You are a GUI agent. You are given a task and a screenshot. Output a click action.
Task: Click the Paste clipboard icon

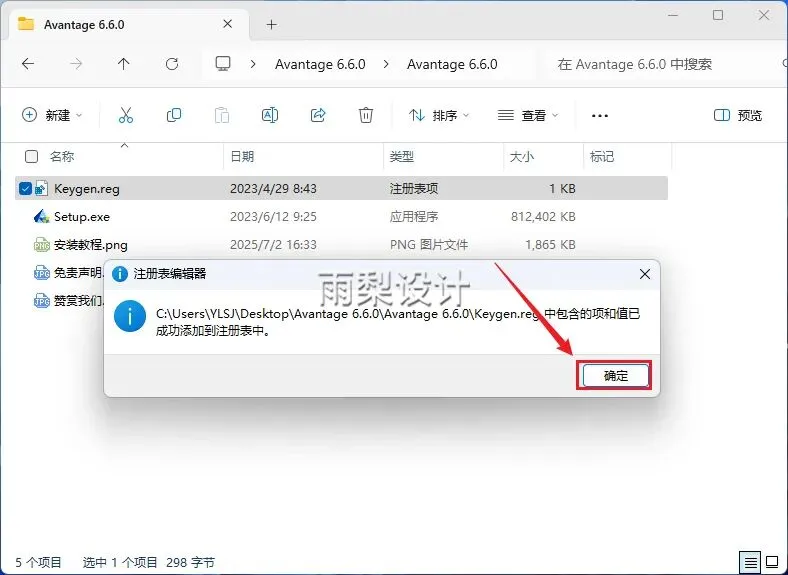point(222,115)
